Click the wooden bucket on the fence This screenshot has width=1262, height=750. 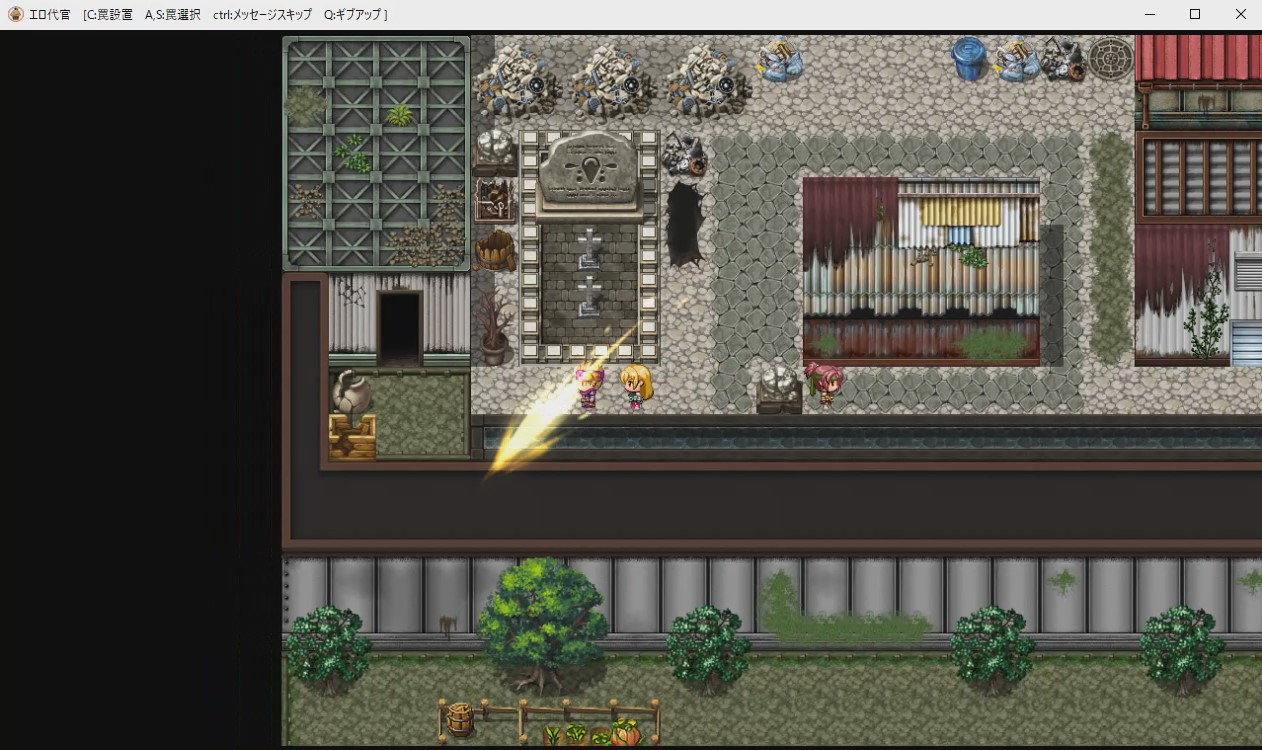(x=460, y=718)
